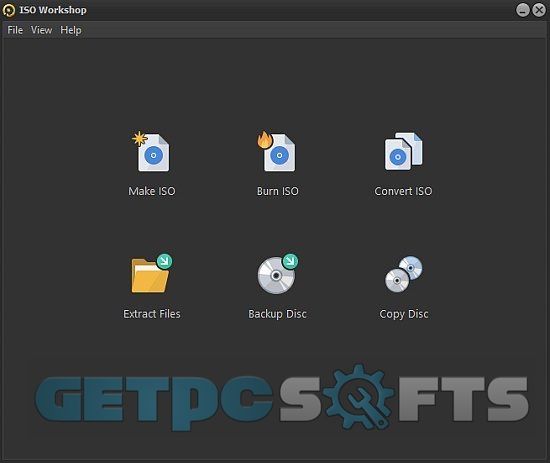The image size is (550, 463).
Task: Select the Convert ISO documents icon
Action: point(403,152)
